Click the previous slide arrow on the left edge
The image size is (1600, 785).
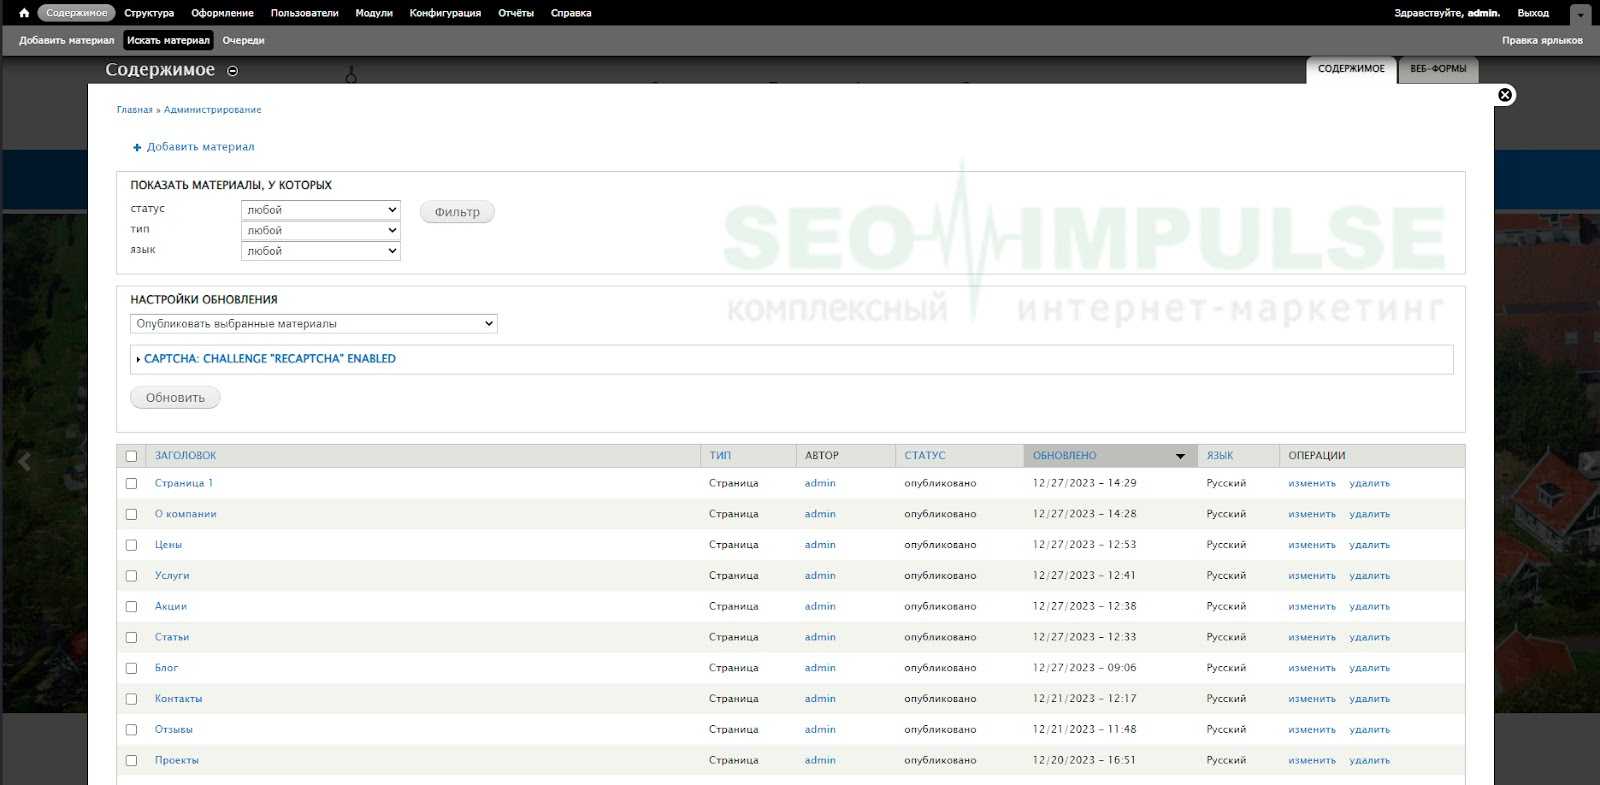click(25, 461)
